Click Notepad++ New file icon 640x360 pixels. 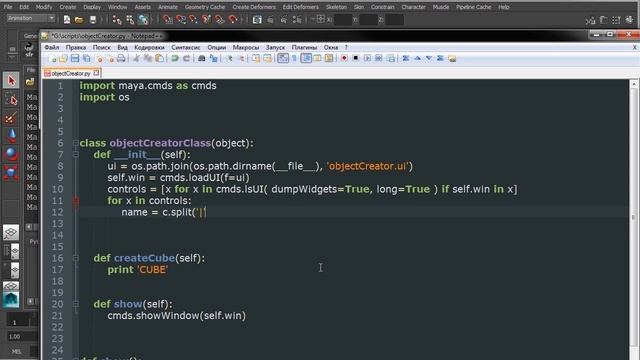(52, 59)
